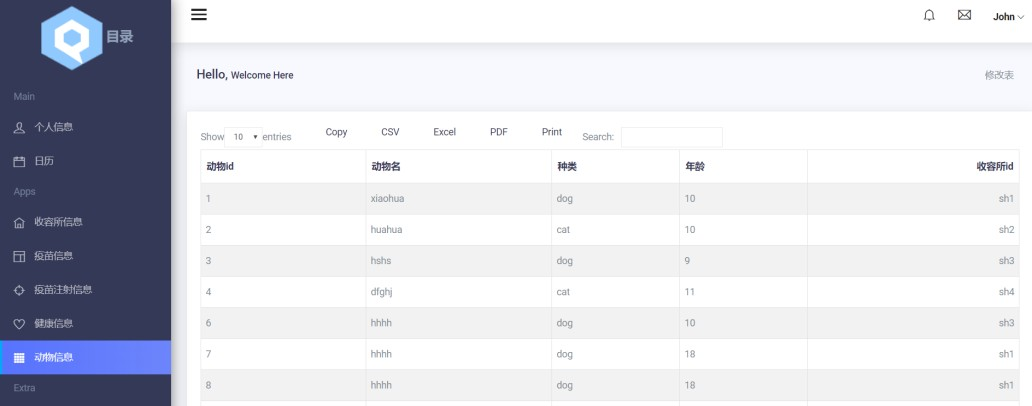Click the Search input field

671,137
